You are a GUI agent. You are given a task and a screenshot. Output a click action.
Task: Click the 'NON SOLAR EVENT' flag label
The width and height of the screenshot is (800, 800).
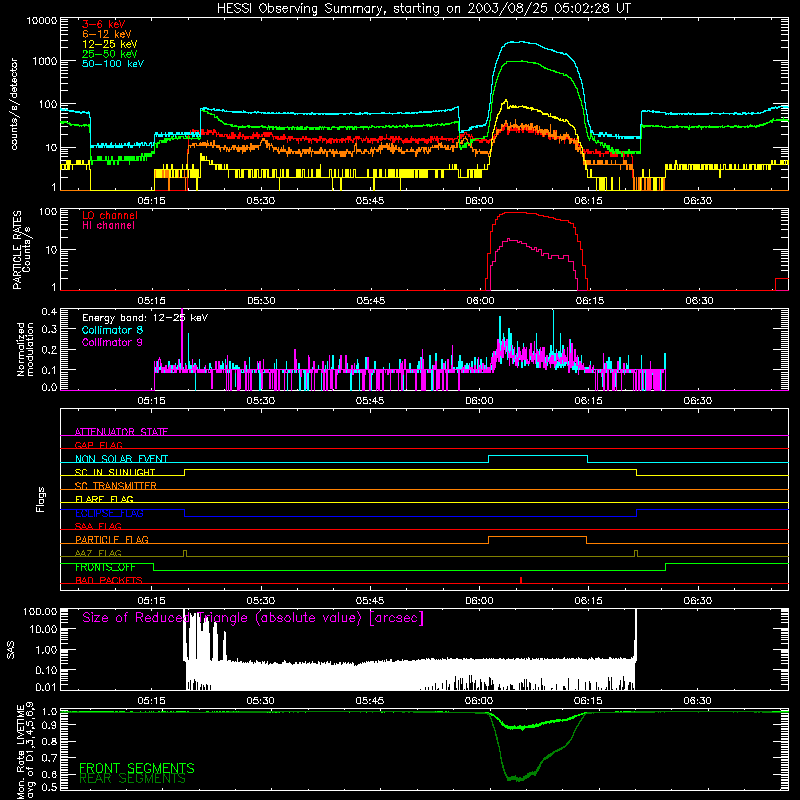point(121,459)
